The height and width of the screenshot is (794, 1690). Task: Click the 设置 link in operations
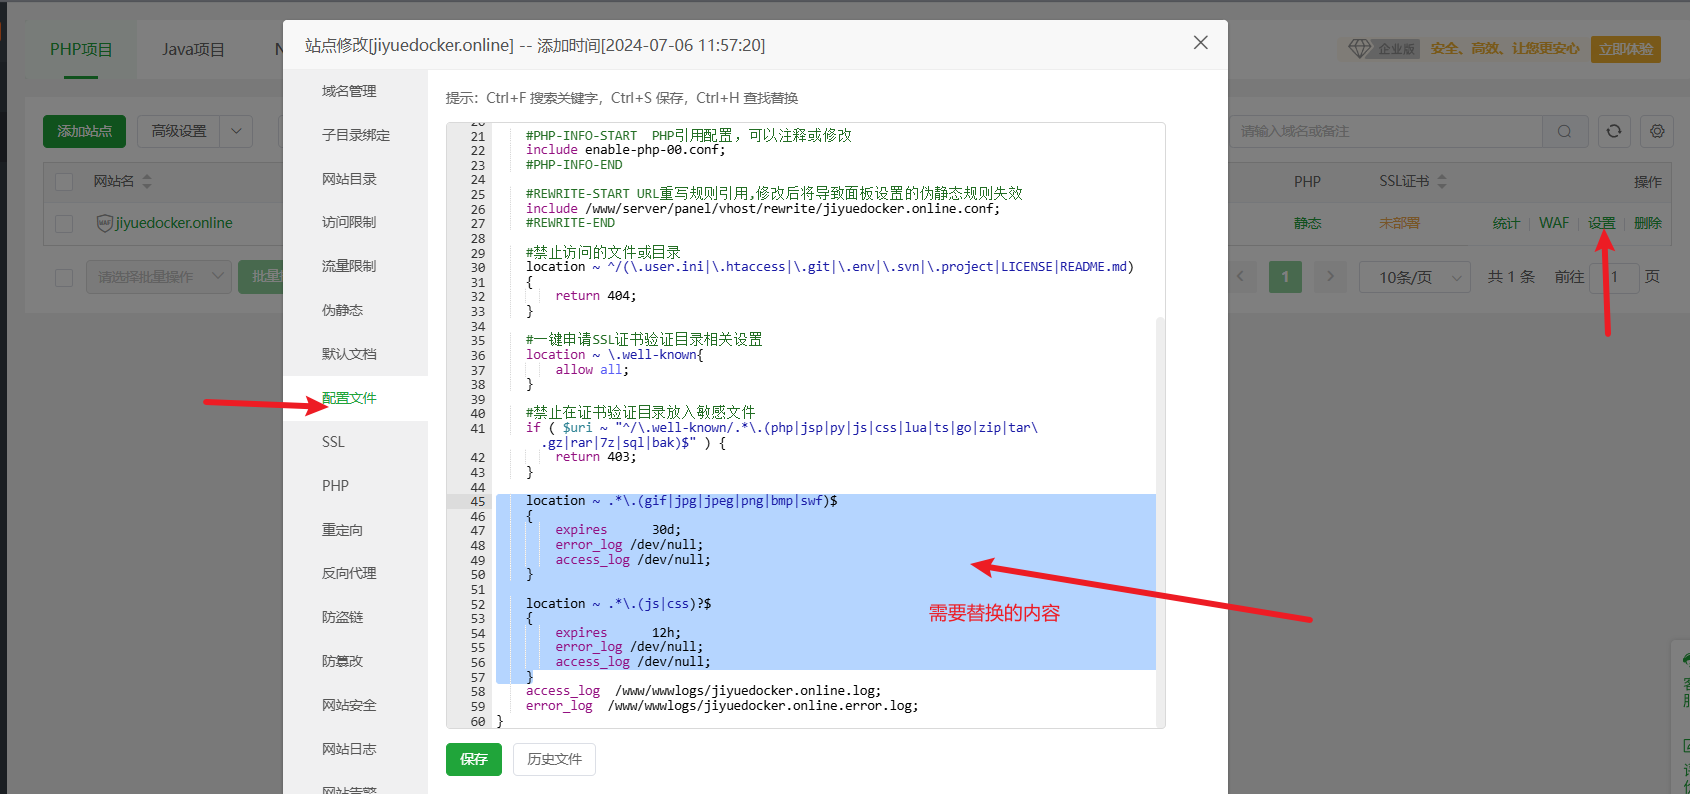1602,223
